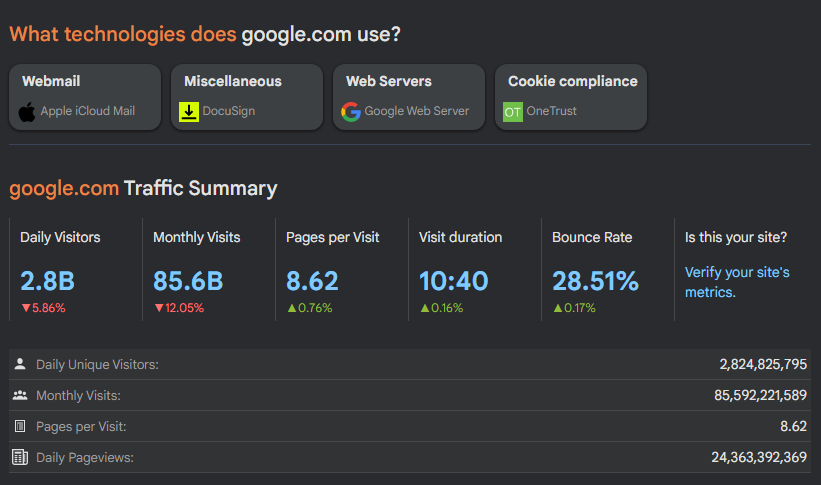The height and width of the screenshot is (485, 821).
Task: Select the Web Servers category heading
Action: coord(389,81)
